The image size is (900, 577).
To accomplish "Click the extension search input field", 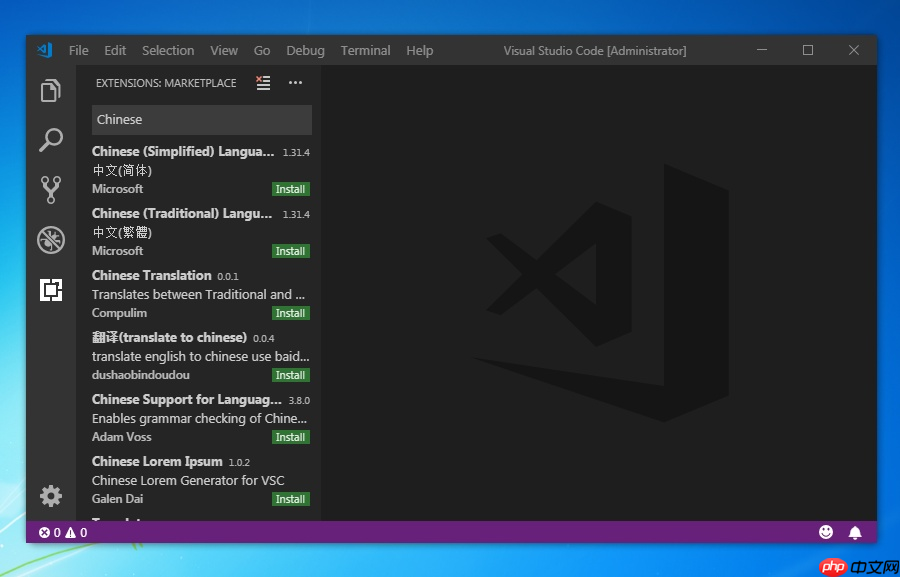I will point(201,119).
